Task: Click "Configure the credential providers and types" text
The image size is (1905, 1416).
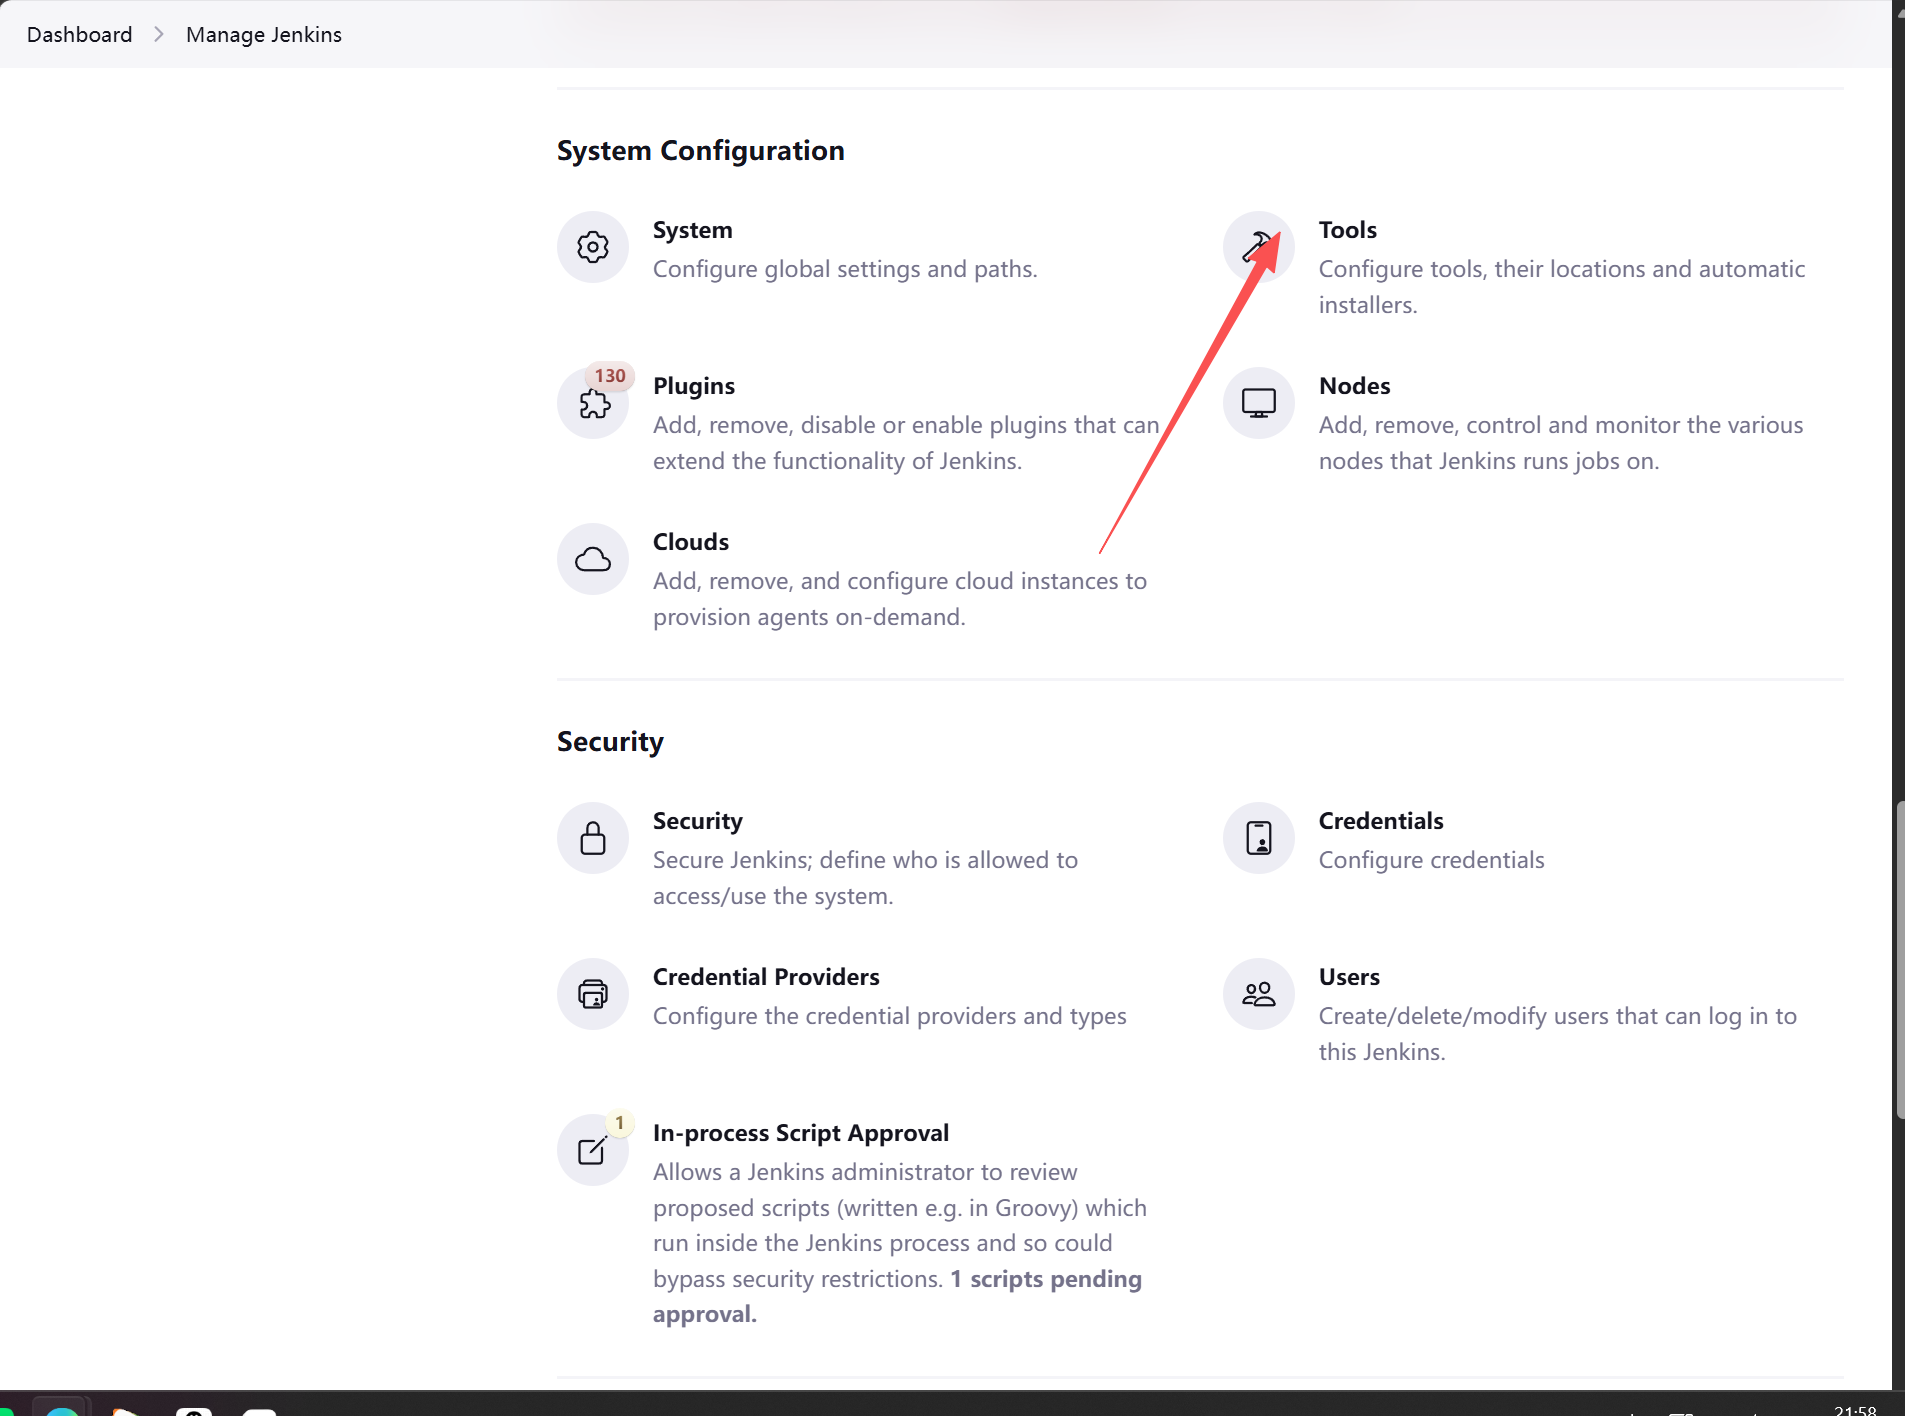Action: click(x=890, y=1016)
